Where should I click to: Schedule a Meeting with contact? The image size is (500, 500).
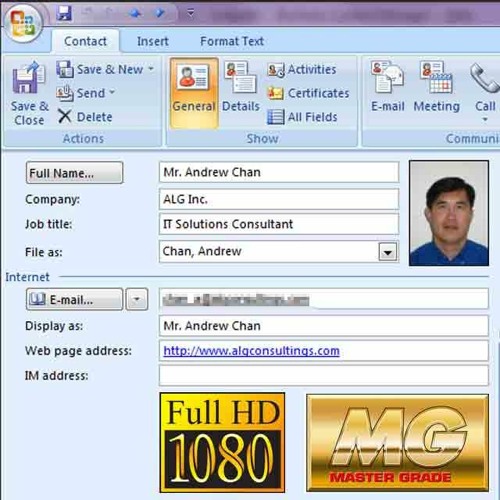(x=436, y=87)
